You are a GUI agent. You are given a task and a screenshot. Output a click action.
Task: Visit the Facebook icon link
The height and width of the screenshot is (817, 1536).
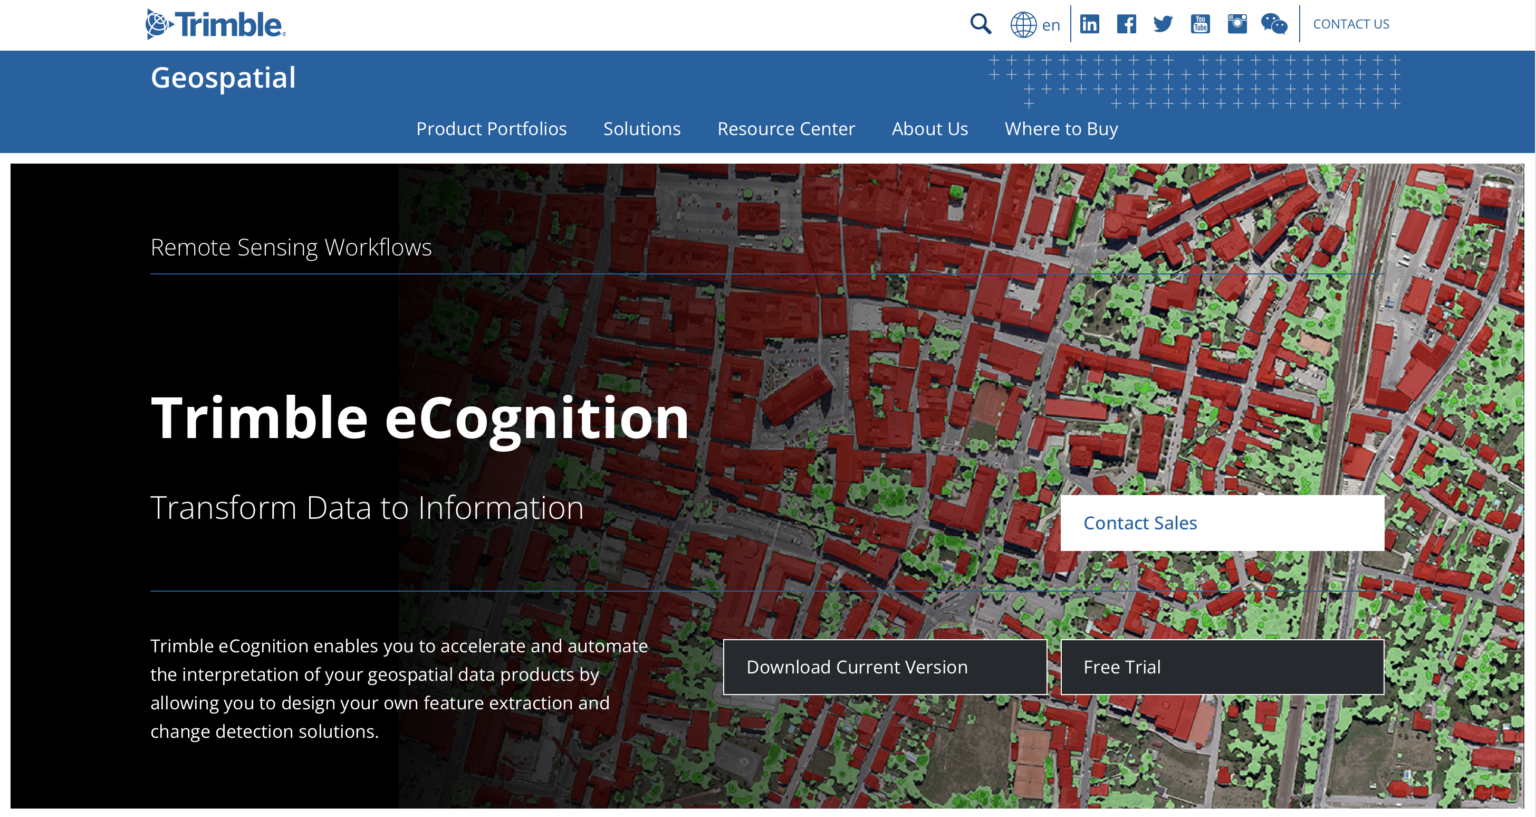tap(1126, 23)
